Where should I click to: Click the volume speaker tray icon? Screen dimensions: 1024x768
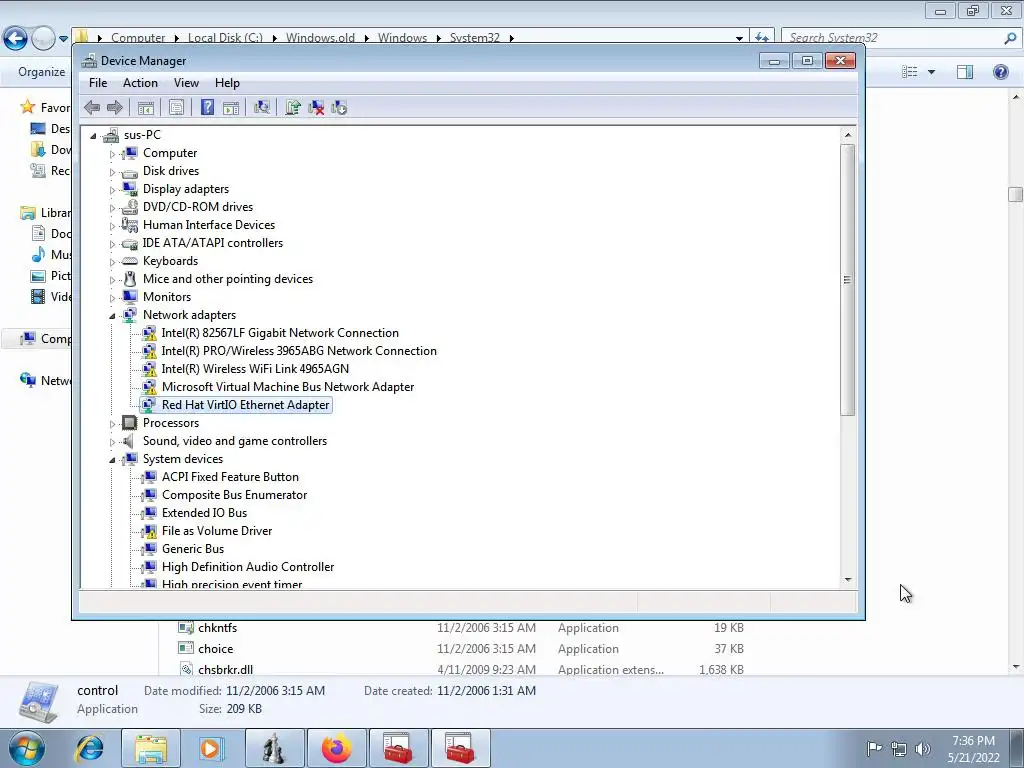coord(923,748)
